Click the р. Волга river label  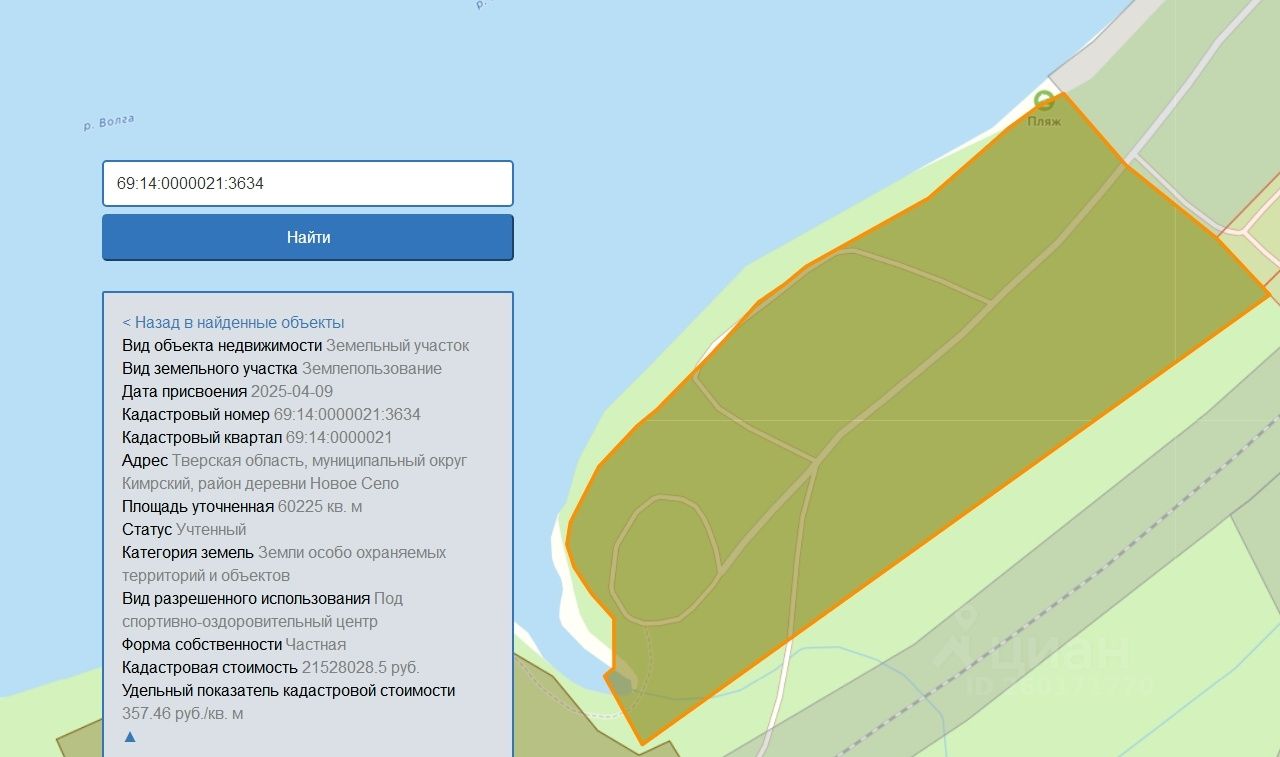click(x=109, y=124)
